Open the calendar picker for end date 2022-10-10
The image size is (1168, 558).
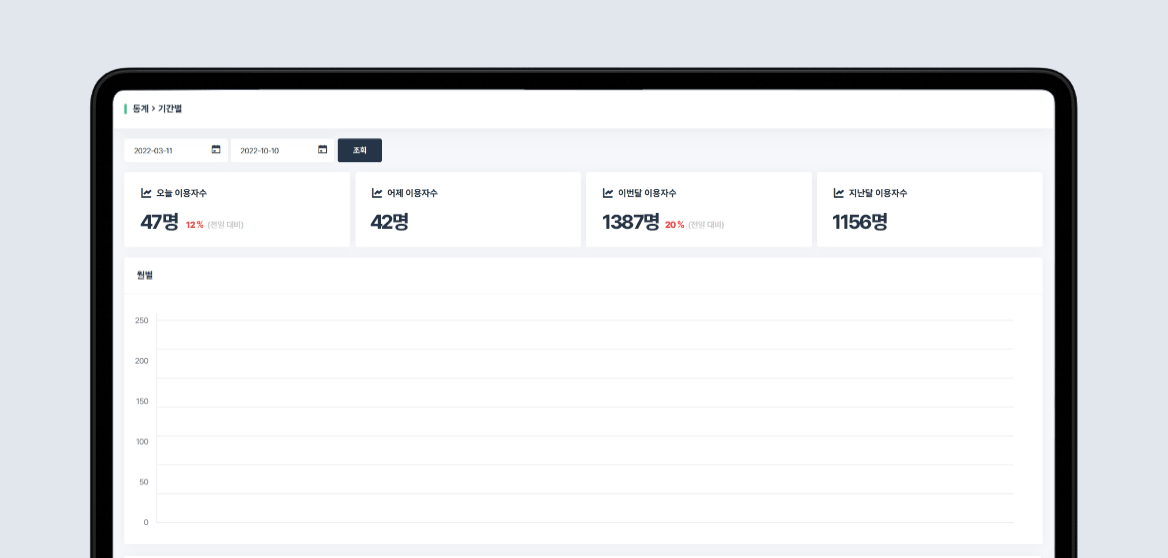(x=322, y=150)
